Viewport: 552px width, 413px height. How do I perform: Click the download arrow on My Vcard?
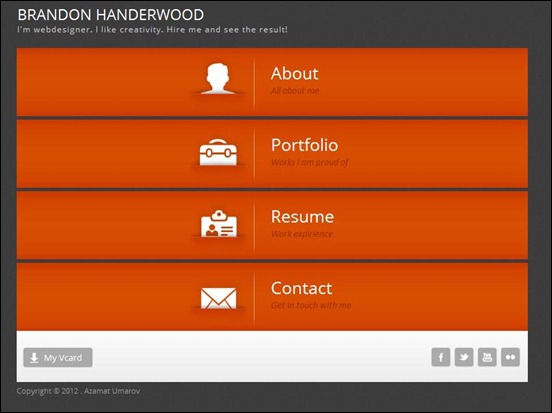tap(34, 358)
